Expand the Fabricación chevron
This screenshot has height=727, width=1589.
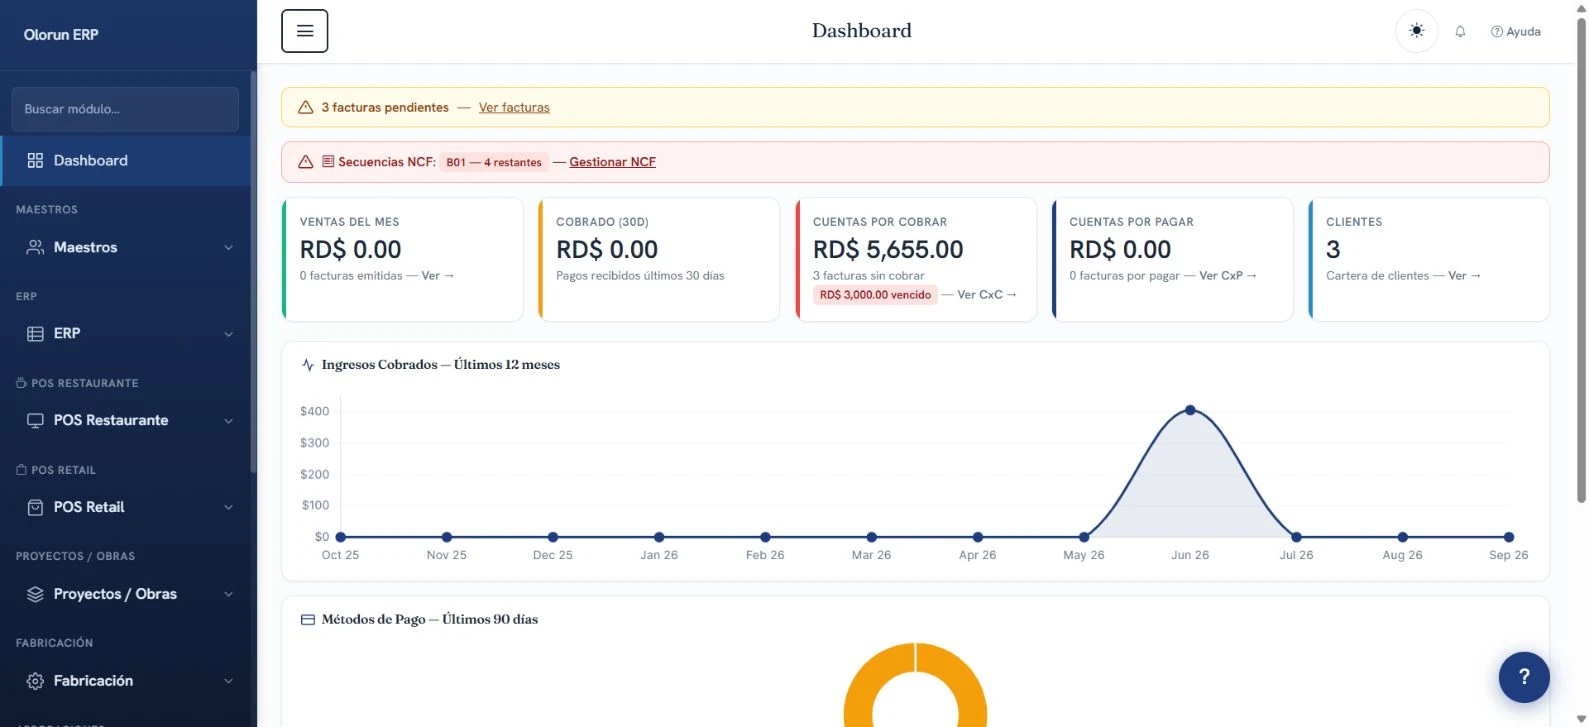[x=228, y=682]
